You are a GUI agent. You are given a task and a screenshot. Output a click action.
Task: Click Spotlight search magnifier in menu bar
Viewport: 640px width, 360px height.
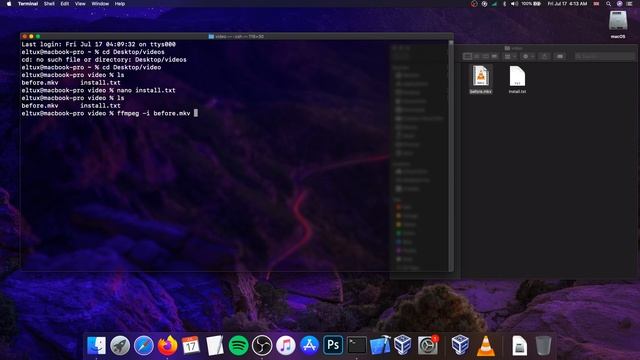[608, 4]
